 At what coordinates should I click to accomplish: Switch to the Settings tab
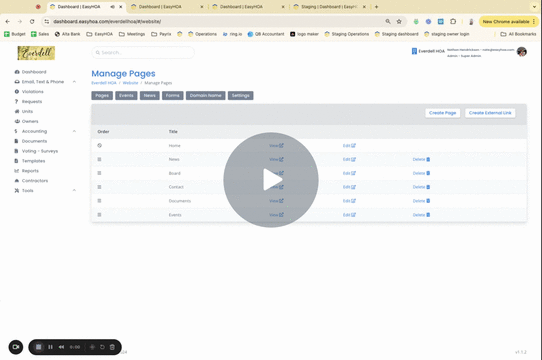click(x=241, y=95)
